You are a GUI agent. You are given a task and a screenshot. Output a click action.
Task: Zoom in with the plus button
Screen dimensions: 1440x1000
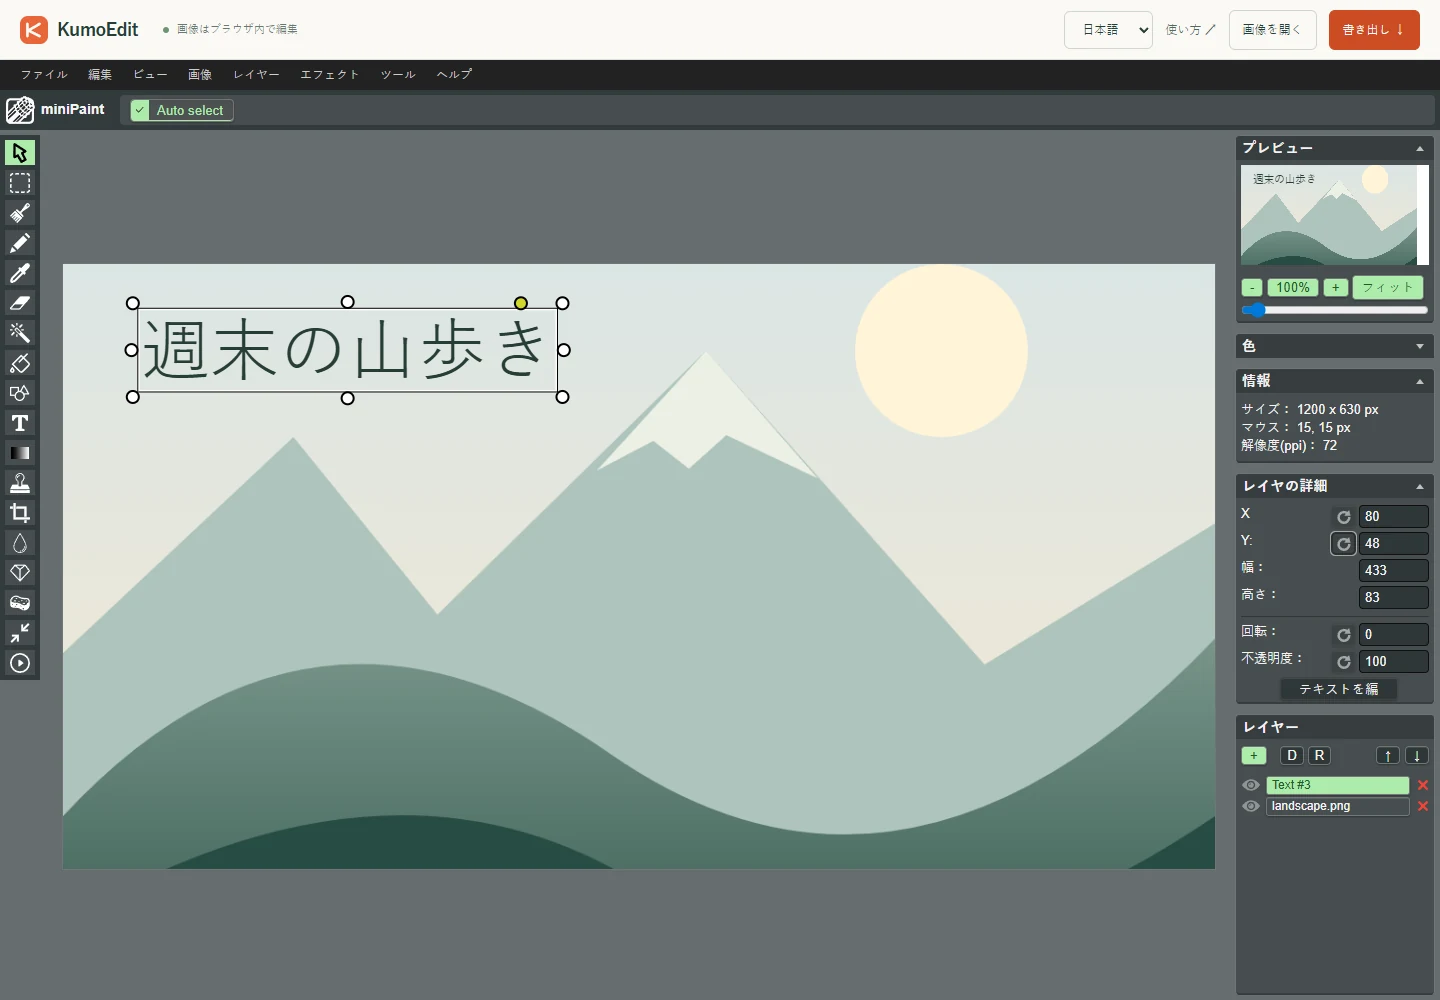(1335, 288)
